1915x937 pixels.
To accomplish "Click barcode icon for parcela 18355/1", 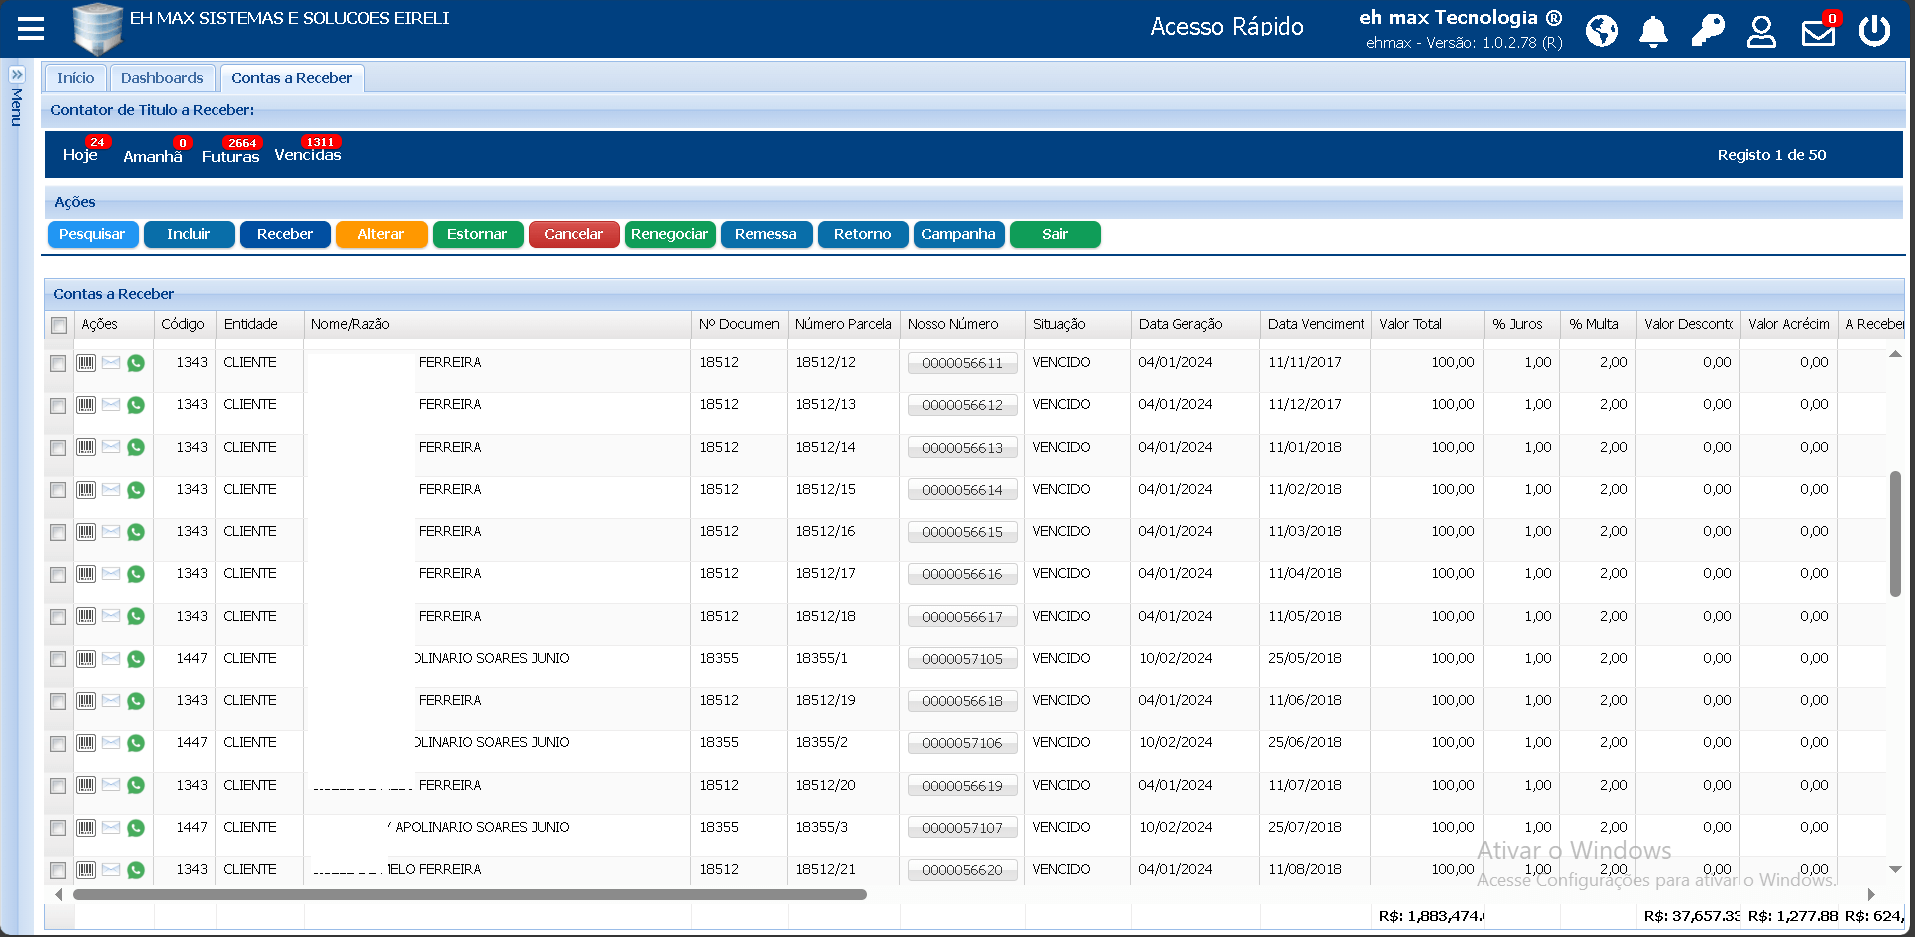I will 86,659.
